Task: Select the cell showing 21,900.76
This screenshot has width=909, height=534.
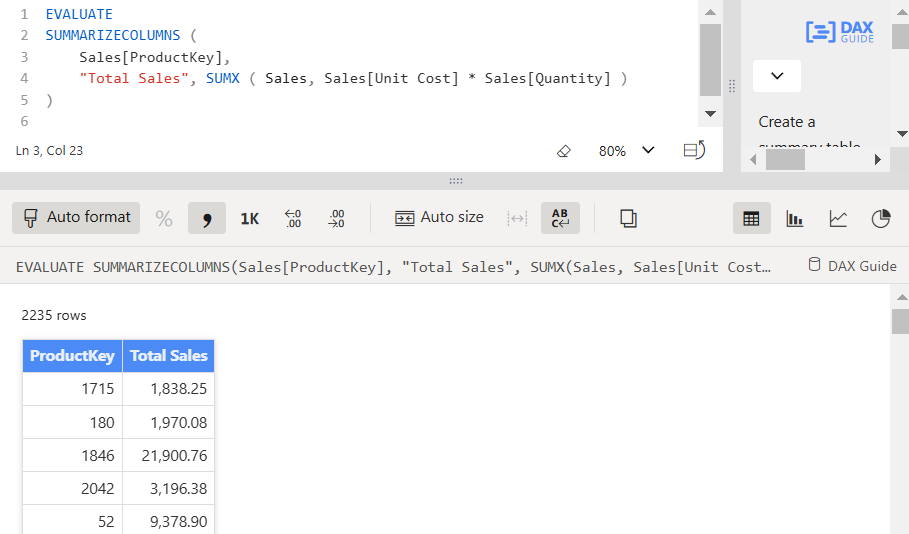Action: pos(169,455)
